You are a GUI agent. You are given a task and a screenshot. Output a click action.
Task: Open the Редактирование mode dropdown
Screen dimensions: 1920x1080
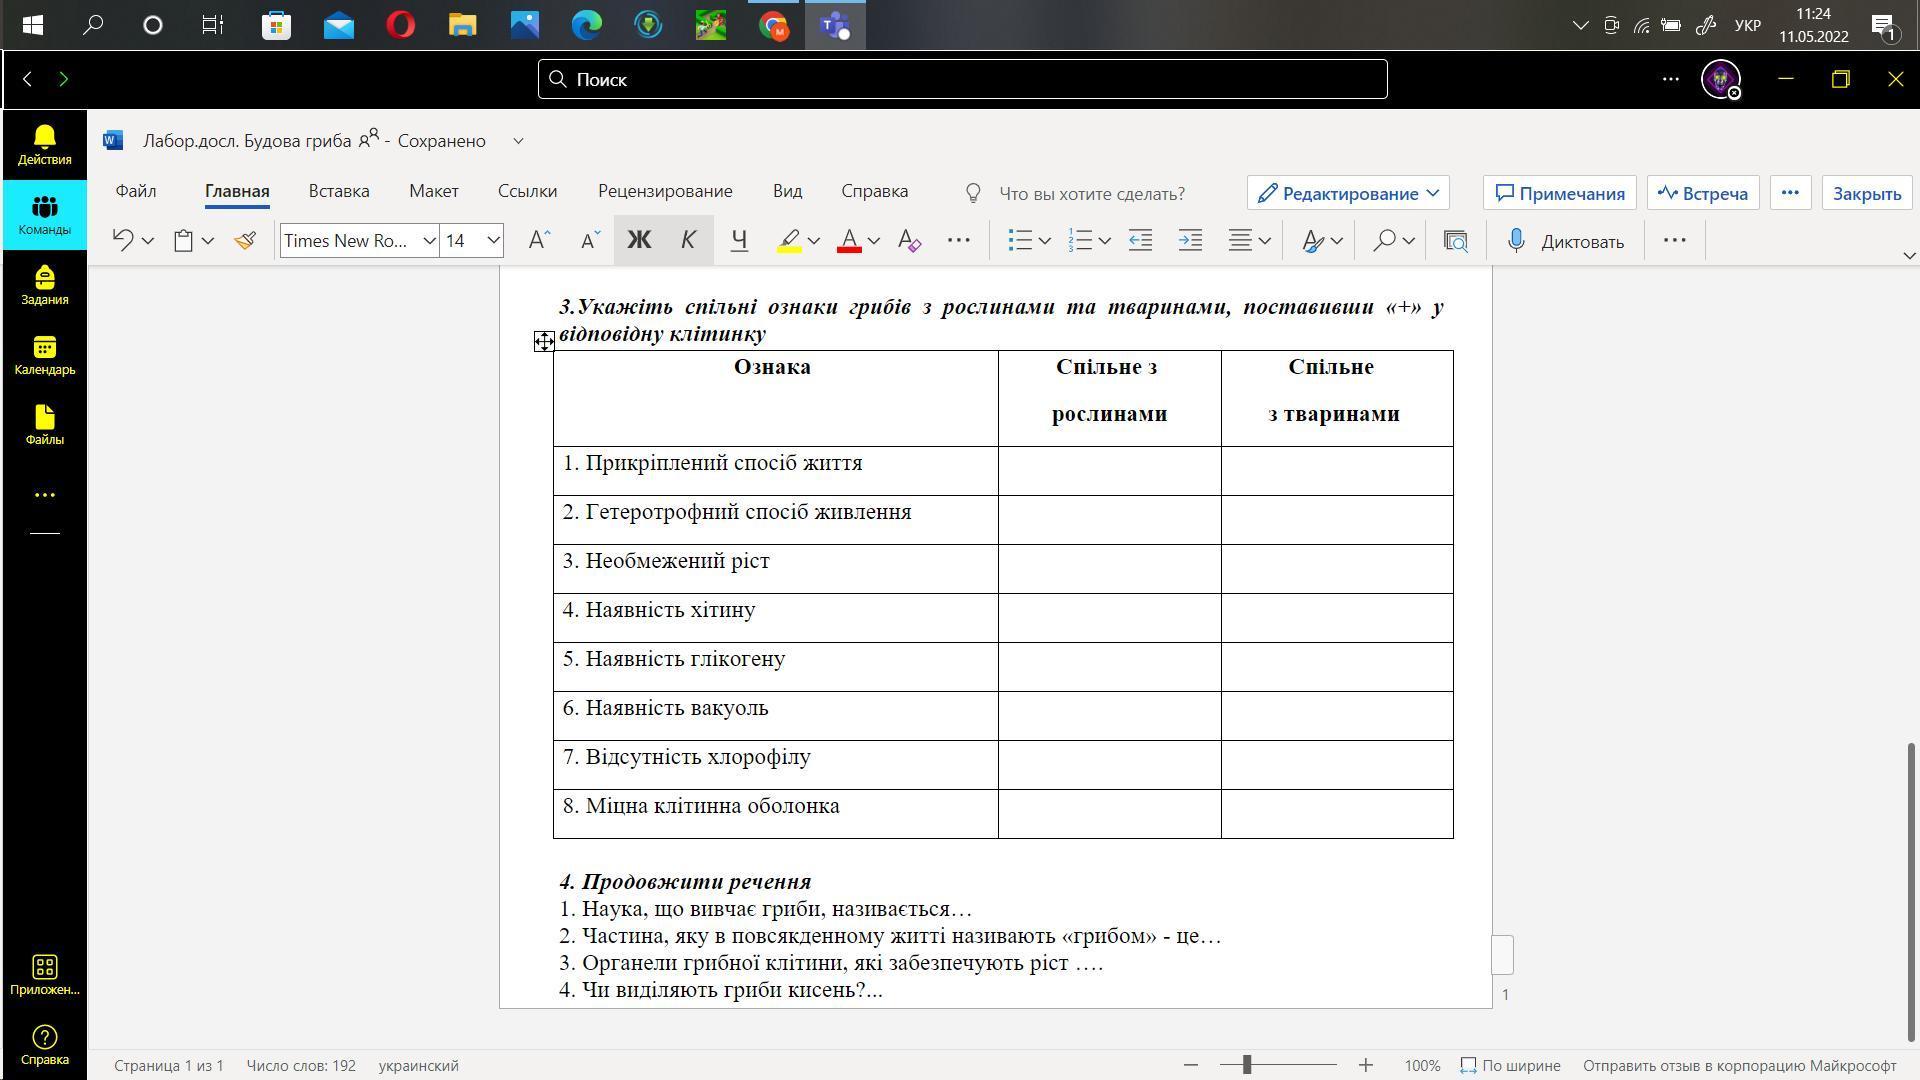1347,193
